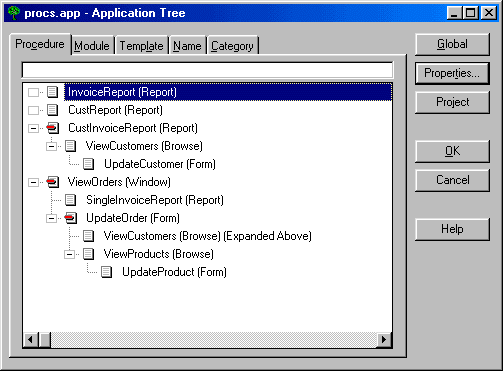Collapse the CustInvoiceReport branch
This screenshot has height=371, width=503.
click(x=33, y=128)
